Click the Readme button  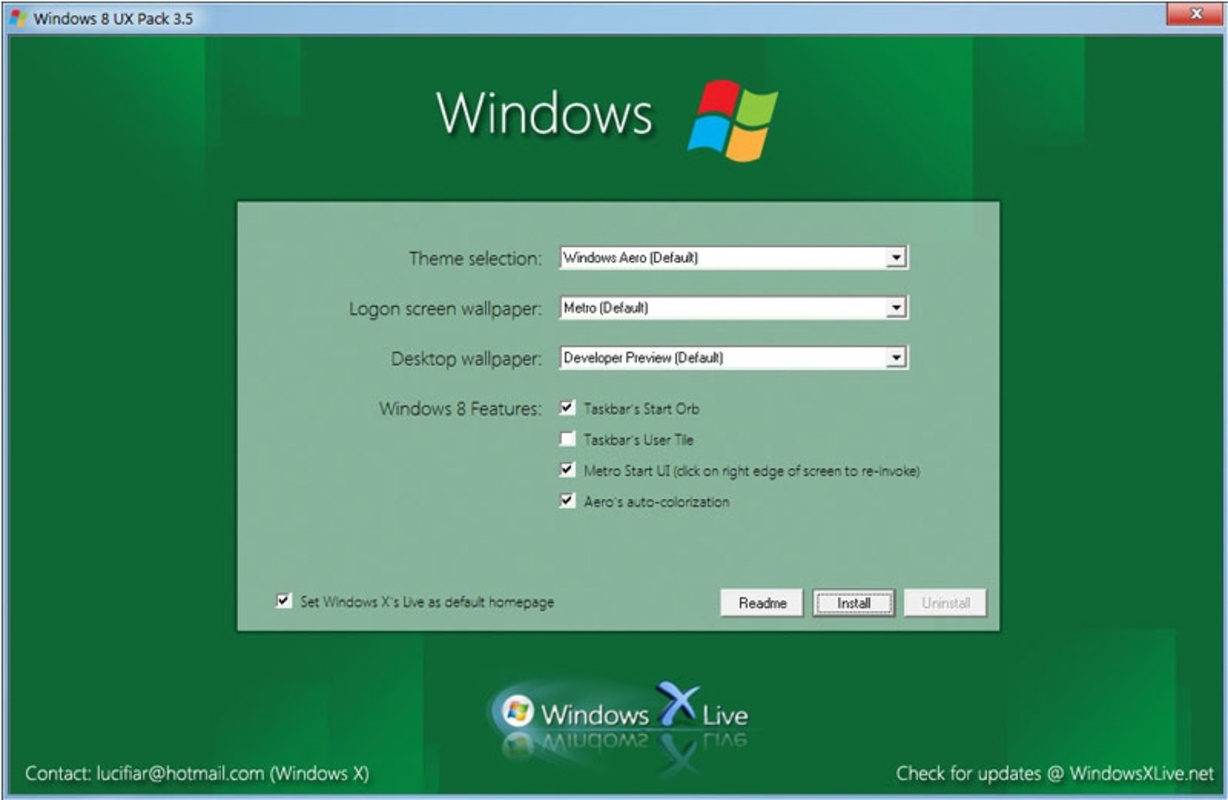(762, 603)
